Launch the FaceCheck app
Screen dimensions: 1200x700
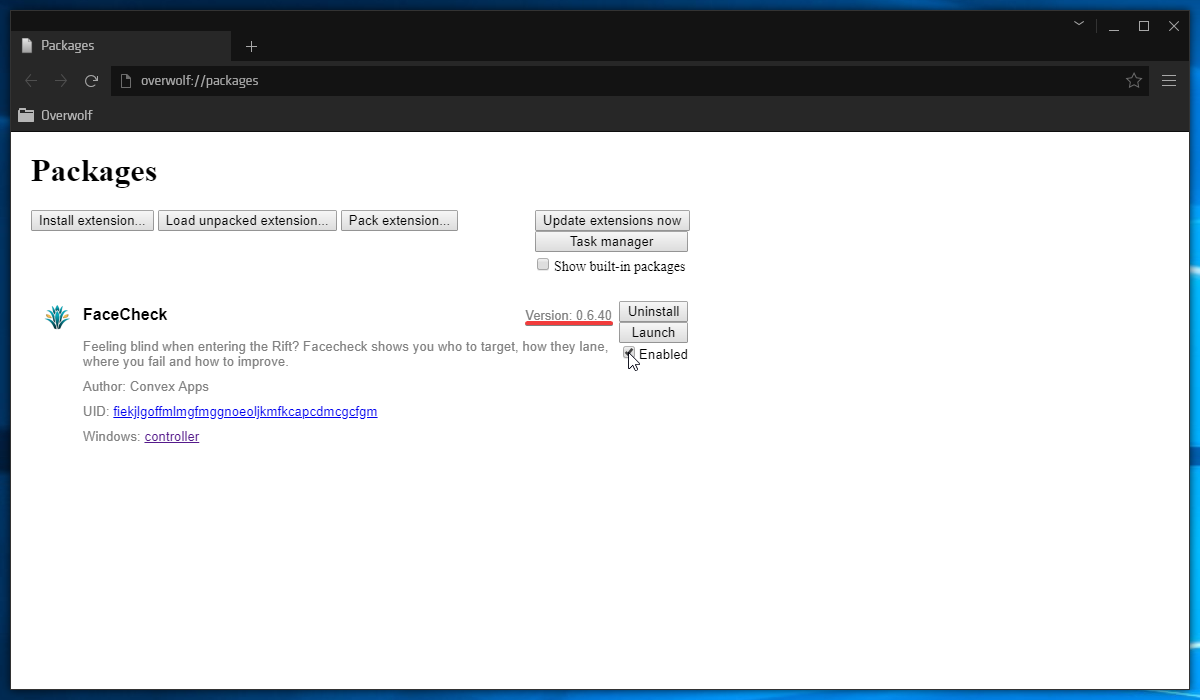(x=654, y=333)
